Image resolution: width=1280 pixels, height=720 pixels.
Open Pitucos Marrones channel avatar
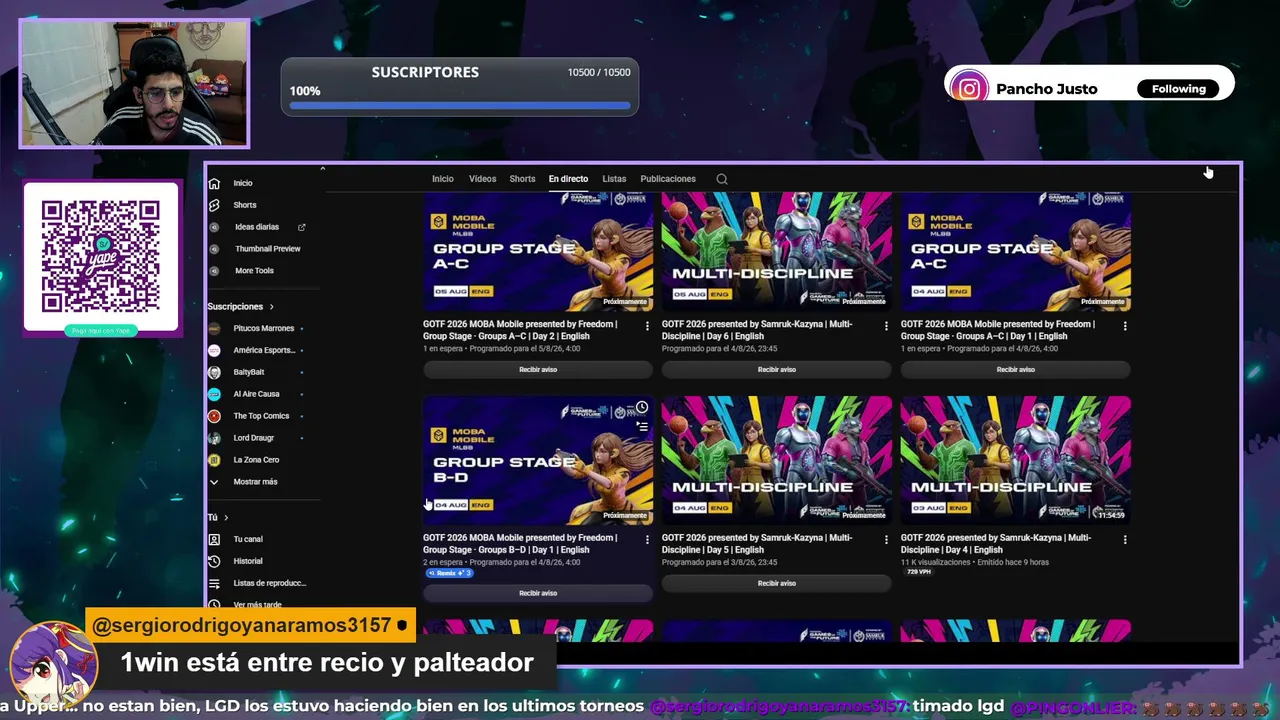pyautogui.click(x=214, y=328)
